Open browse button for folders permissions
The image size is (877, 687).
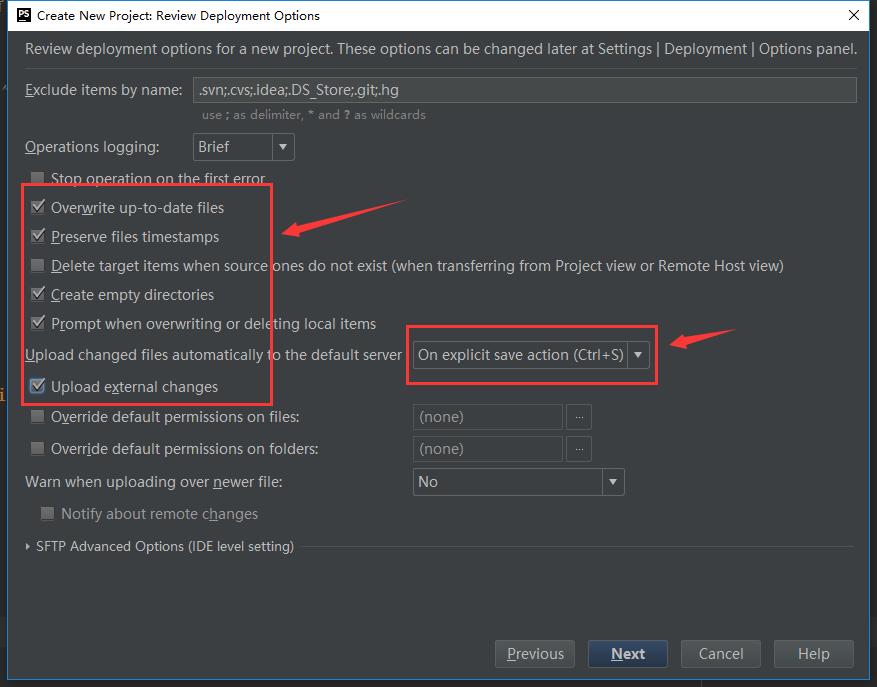click(x=579, y=449)
